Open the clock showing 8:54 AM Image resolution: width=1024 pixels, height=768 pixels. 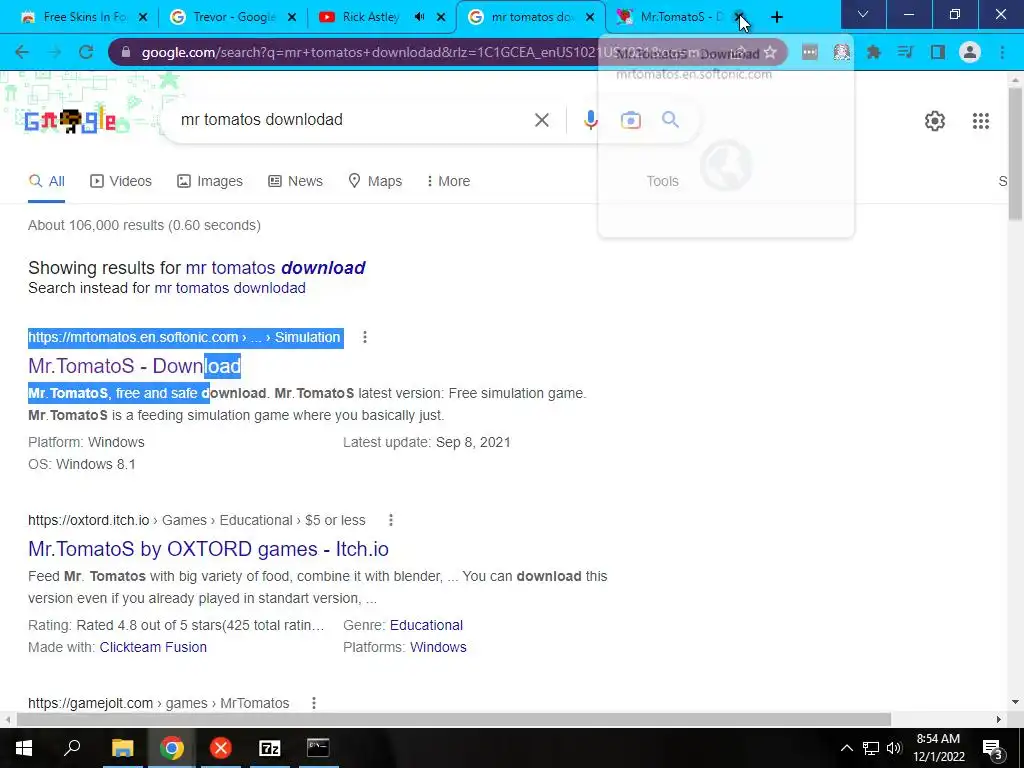point(938,748)
